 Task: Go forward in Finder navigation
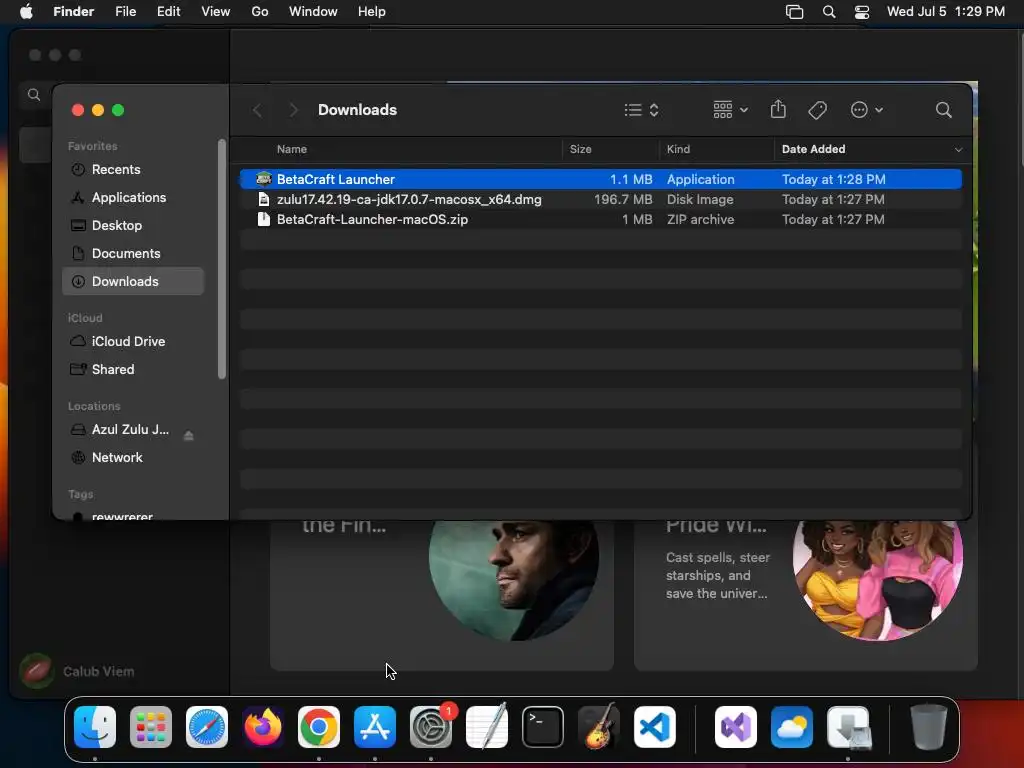[x=293, y=110]
